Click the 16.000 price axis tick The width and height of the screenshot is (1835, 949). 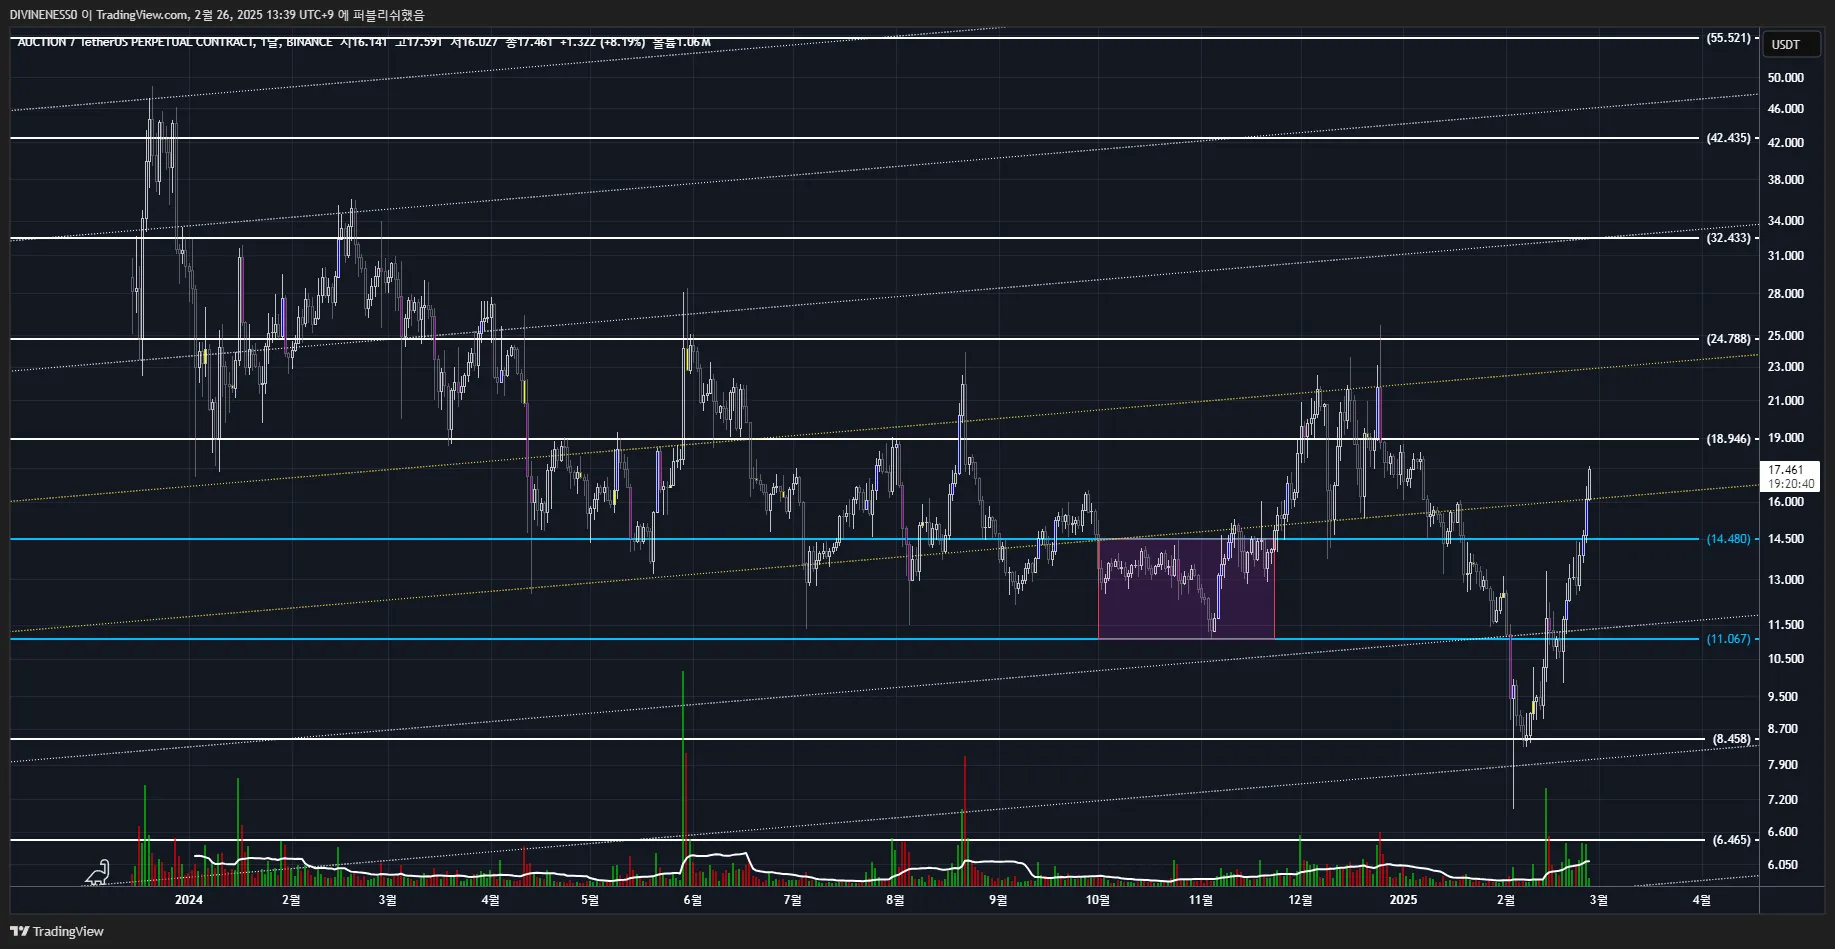pos(1785,502)
